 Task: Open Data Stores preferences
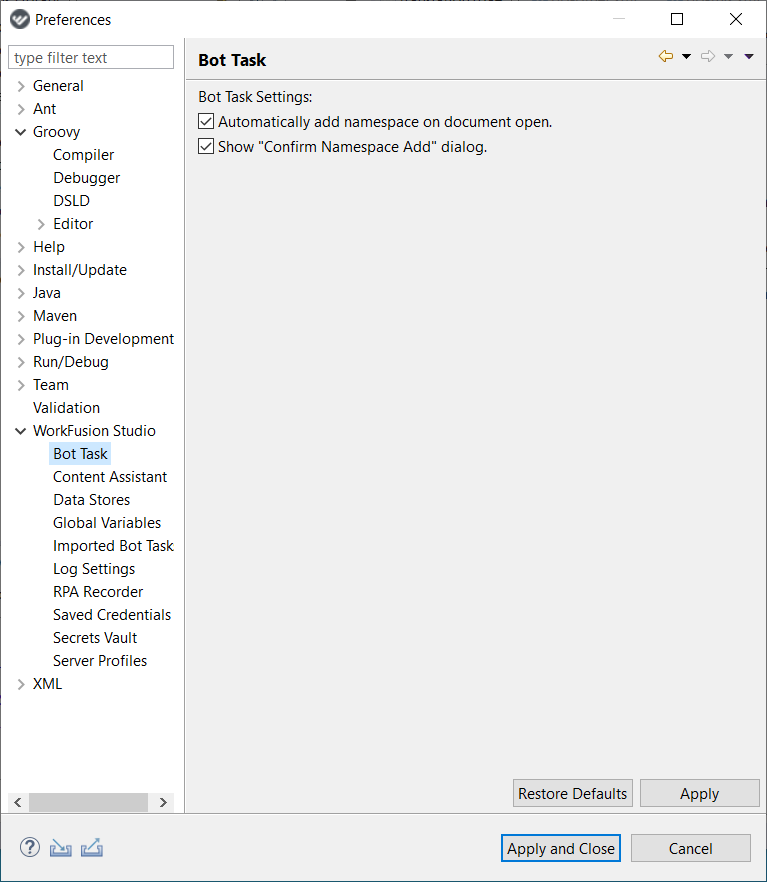pyautogui.click(x=91, y=500)
